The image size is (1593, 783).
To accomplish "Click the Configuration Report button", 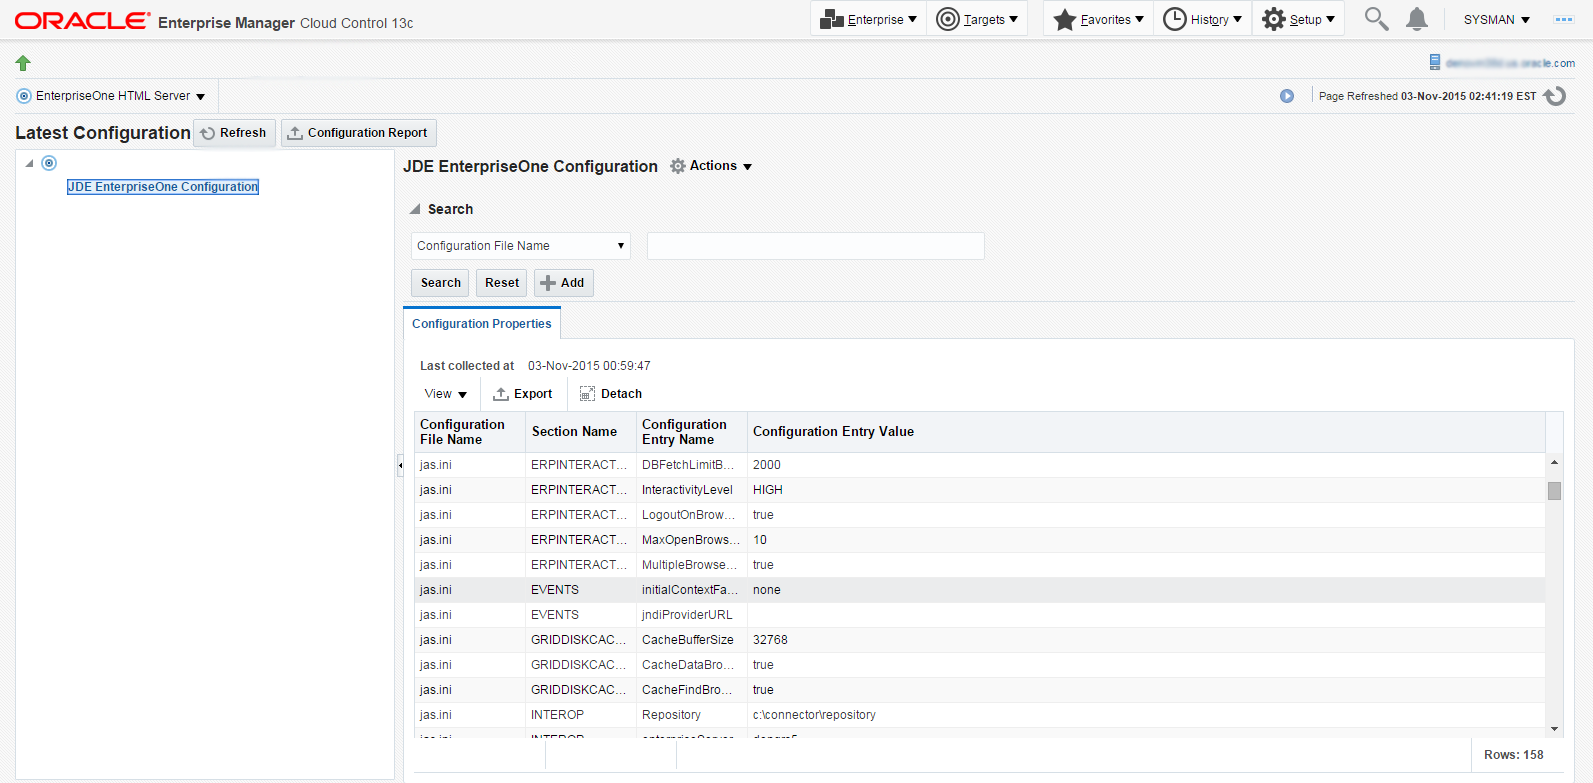I will pyautogui.click(x=358, y=133).
